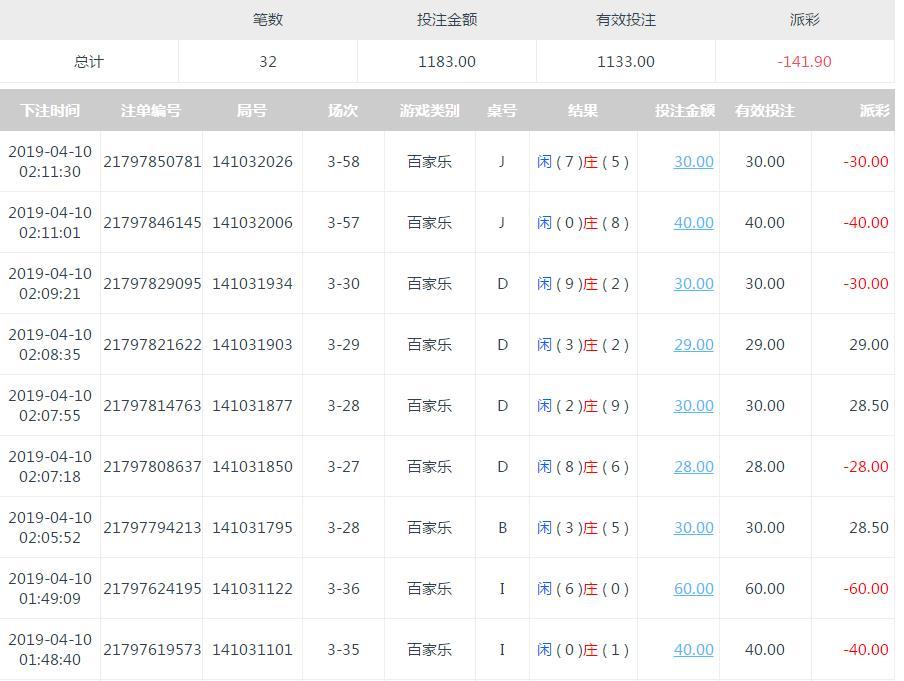
Task: Click result 闲(9)庄(2)
Action: (x=583, y=284)
